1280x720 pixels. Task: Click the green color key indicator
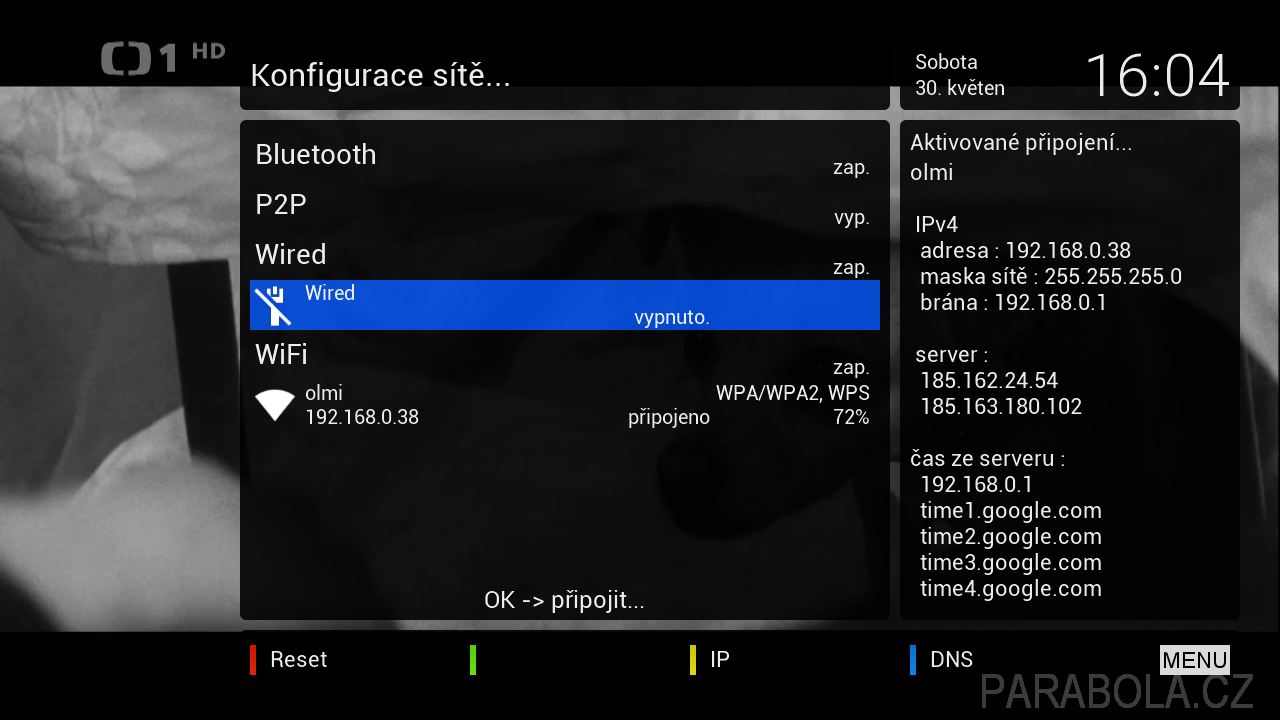point(473,660)
